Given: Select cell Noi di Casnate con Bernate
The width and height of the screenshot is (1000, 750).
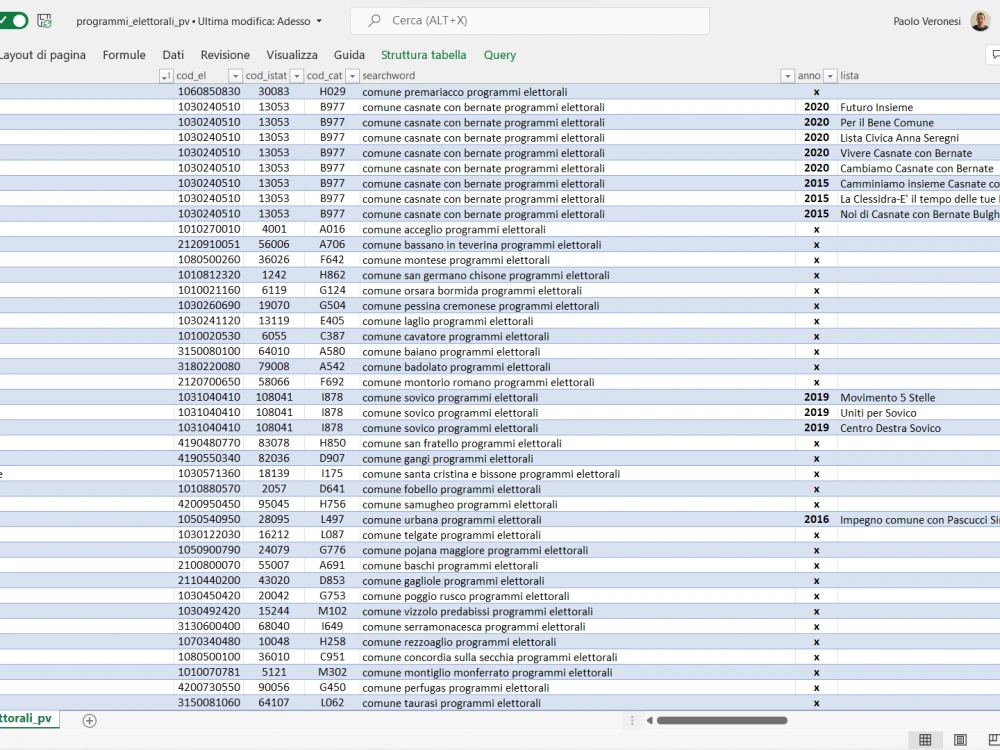Looking at the screenshot, I should (920, 214).
